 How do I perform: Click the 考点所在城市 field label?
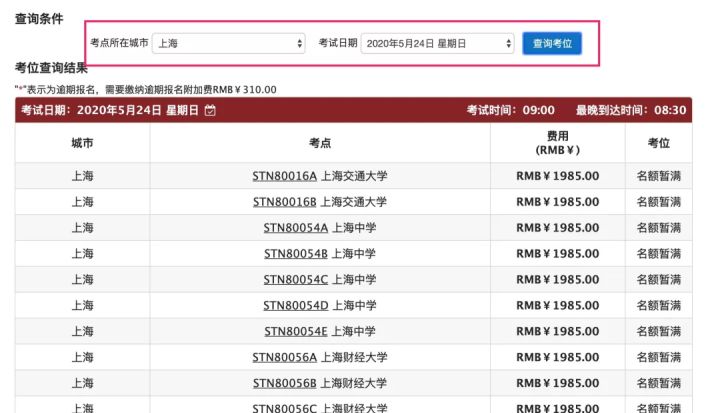tap(119, 43)
